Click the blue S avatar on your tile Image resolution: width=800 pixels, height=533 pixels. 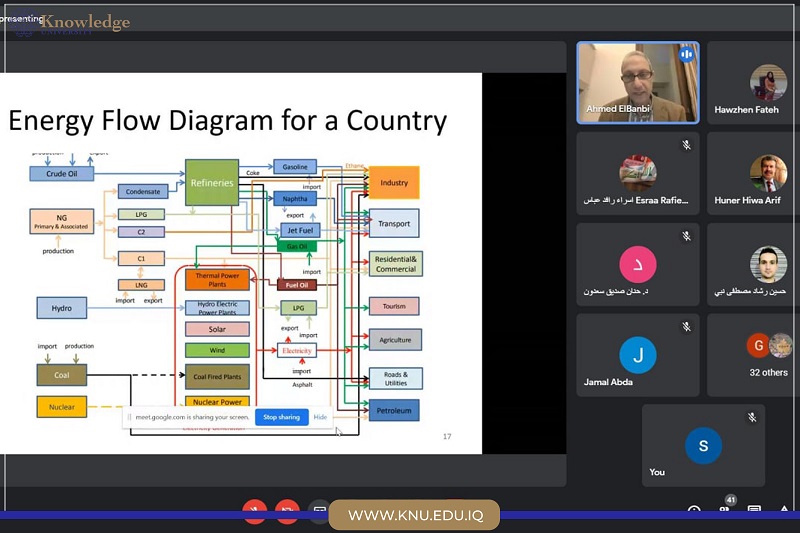click(703, 445)
